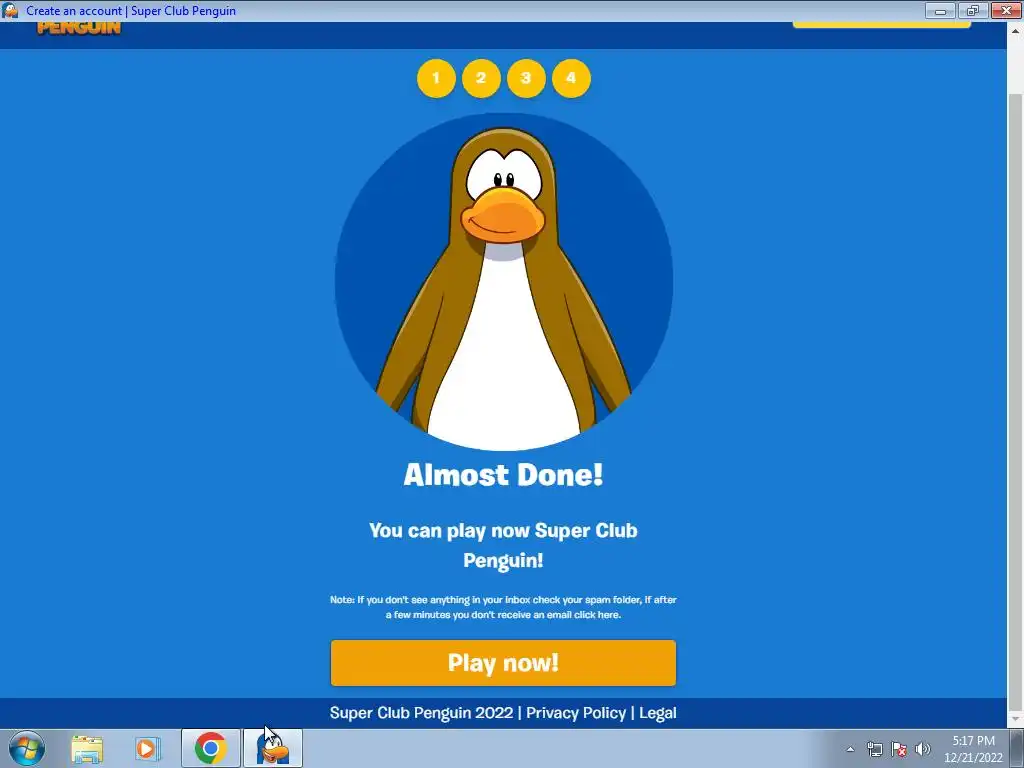
Task: Click the step 3 circle
Action: pos(526,78)
